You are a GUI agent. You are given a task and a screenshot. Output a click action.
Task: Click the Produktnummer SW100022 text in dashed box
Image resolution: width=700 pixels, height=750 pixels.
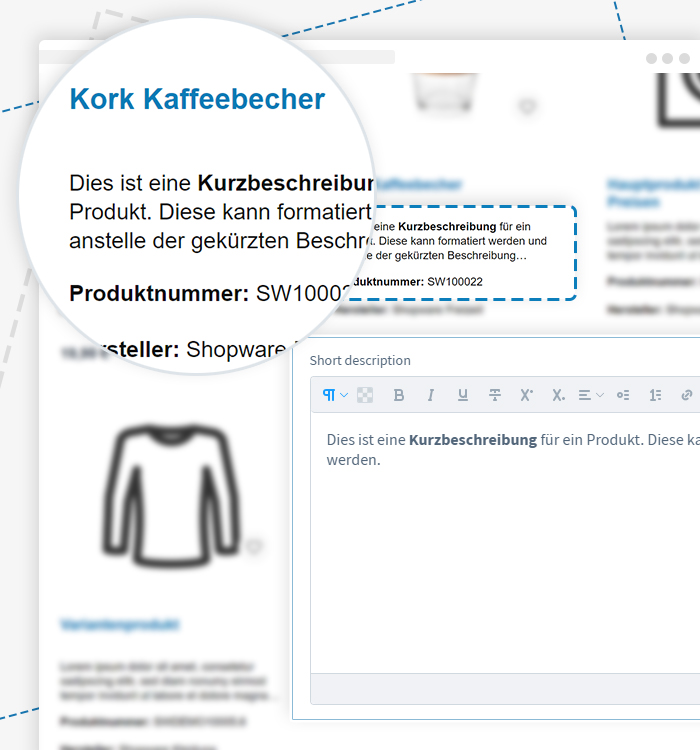[416, 282]
